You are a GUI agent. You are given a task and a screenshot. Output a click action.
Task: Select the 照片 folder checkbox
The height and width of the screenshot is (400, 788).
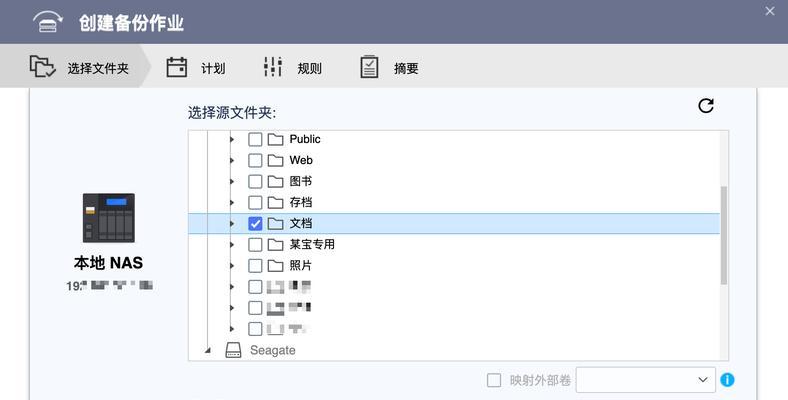tap(255, 266)
